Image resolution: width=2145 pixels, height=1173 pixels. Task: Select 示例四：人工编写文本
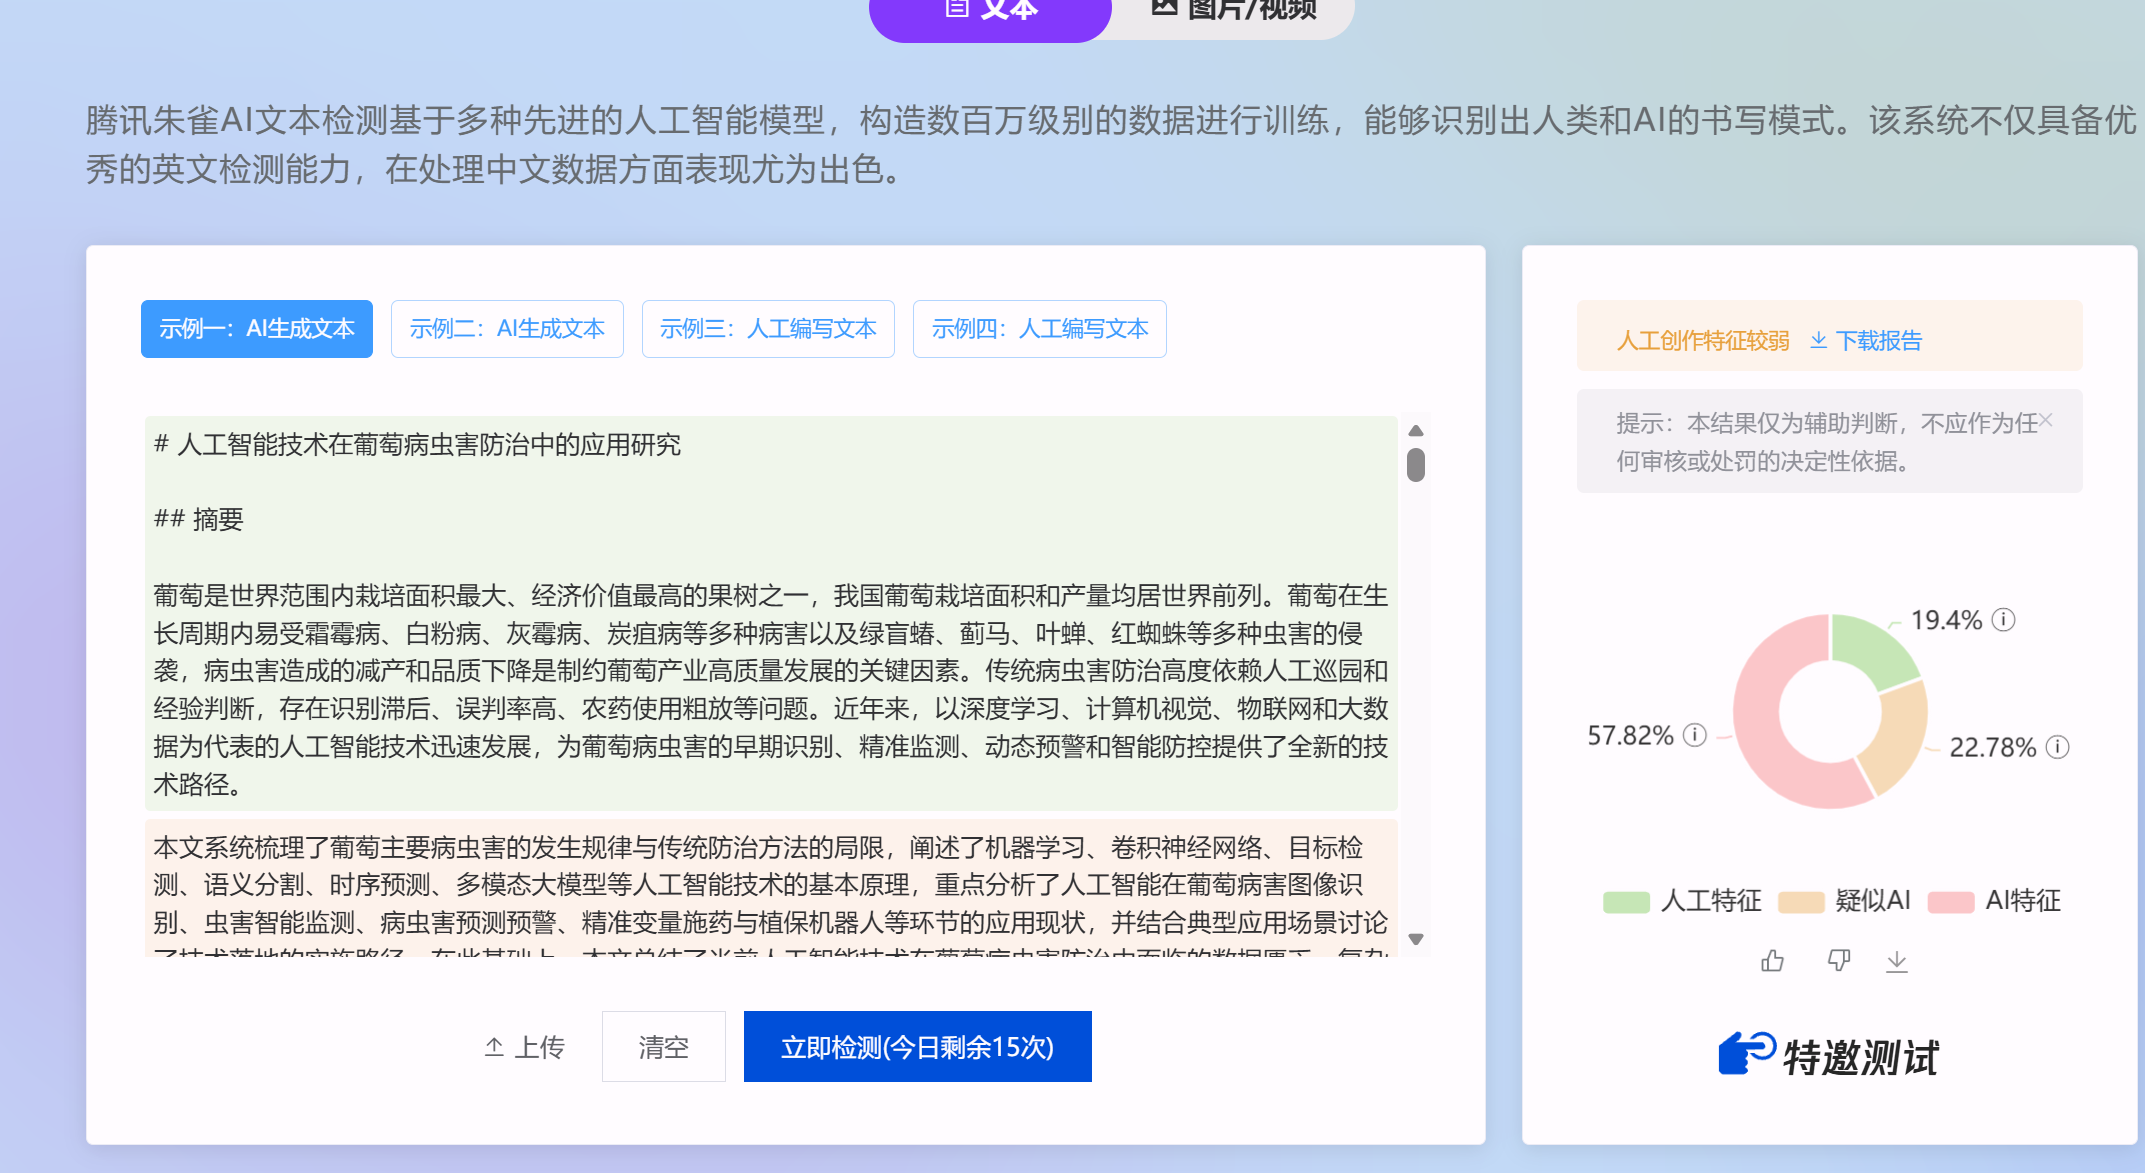(x=1040, y=329)
